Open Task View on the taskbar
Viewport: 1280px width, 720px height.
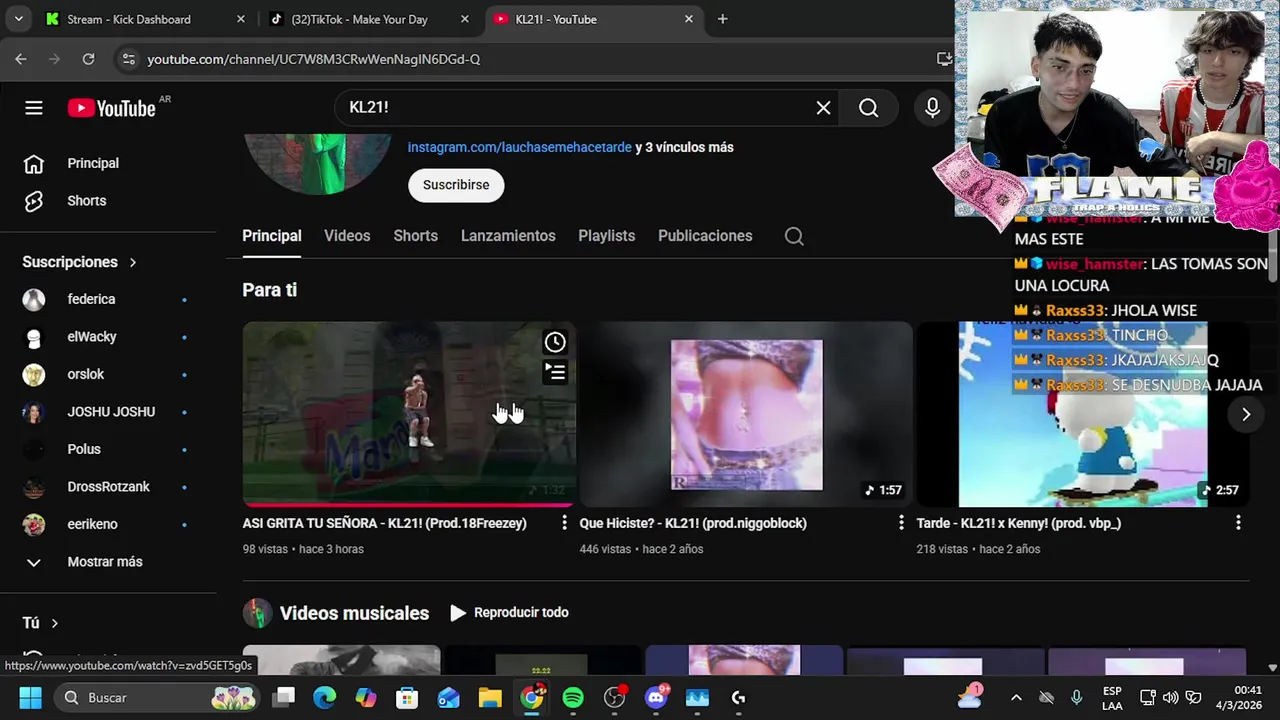(x=284, y=697)
